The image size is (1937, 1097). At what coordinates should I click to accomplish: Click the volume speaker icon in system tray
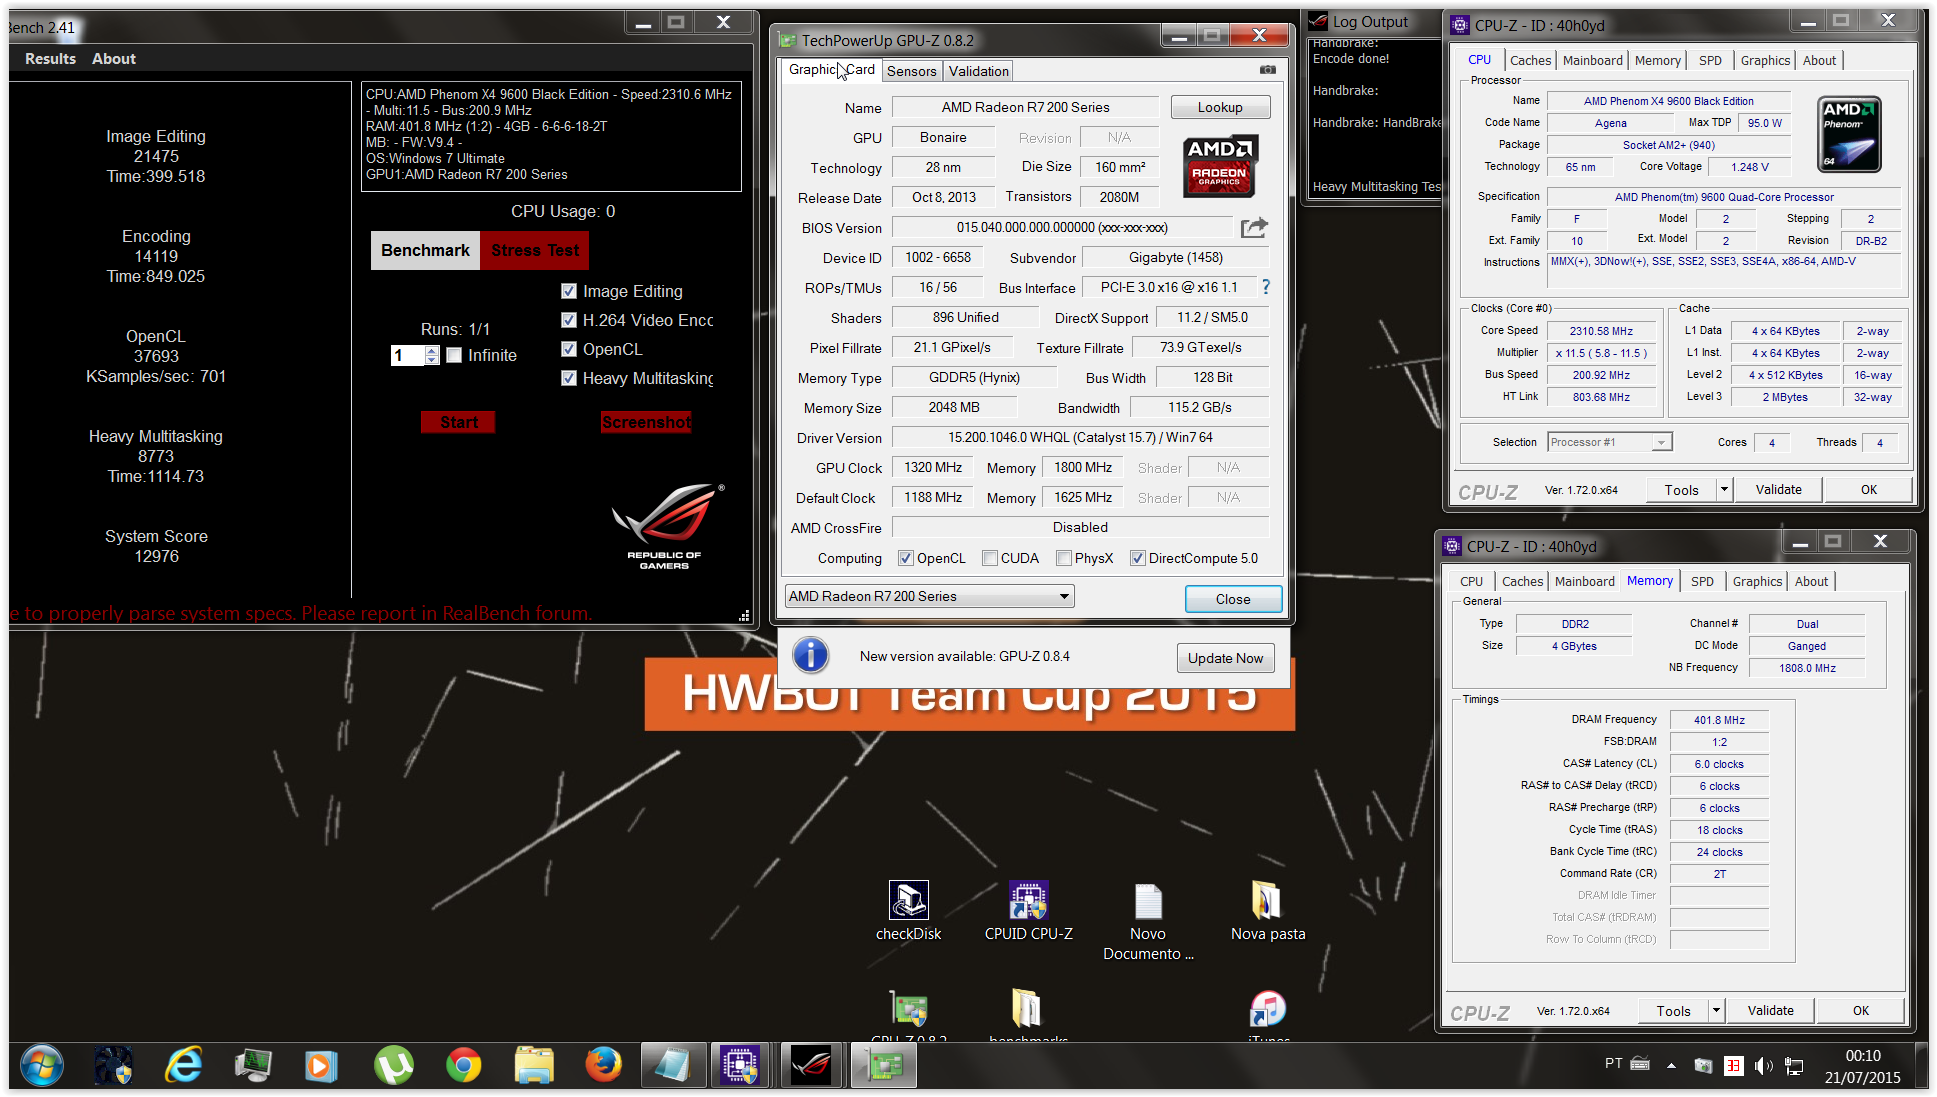(x=1764, y=1066)
